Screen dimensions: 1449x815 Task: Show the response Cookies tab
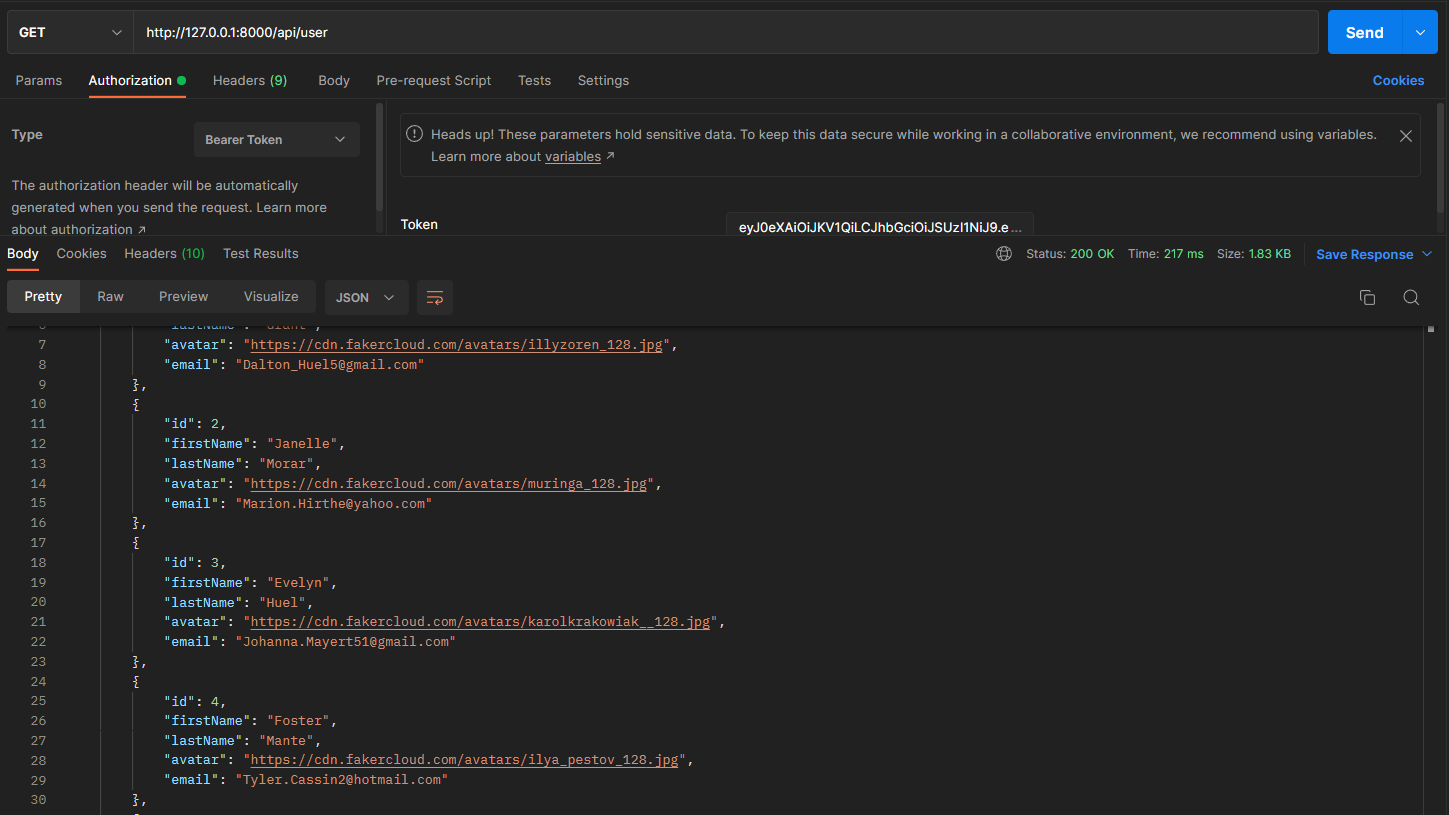[81, 253]
